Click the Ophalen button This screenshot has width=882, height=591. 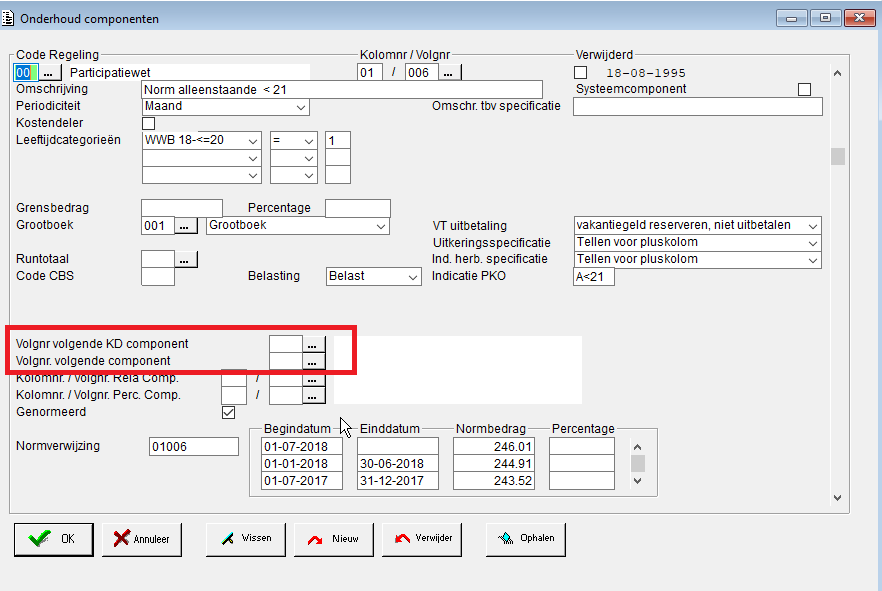(x=526, y=539)
